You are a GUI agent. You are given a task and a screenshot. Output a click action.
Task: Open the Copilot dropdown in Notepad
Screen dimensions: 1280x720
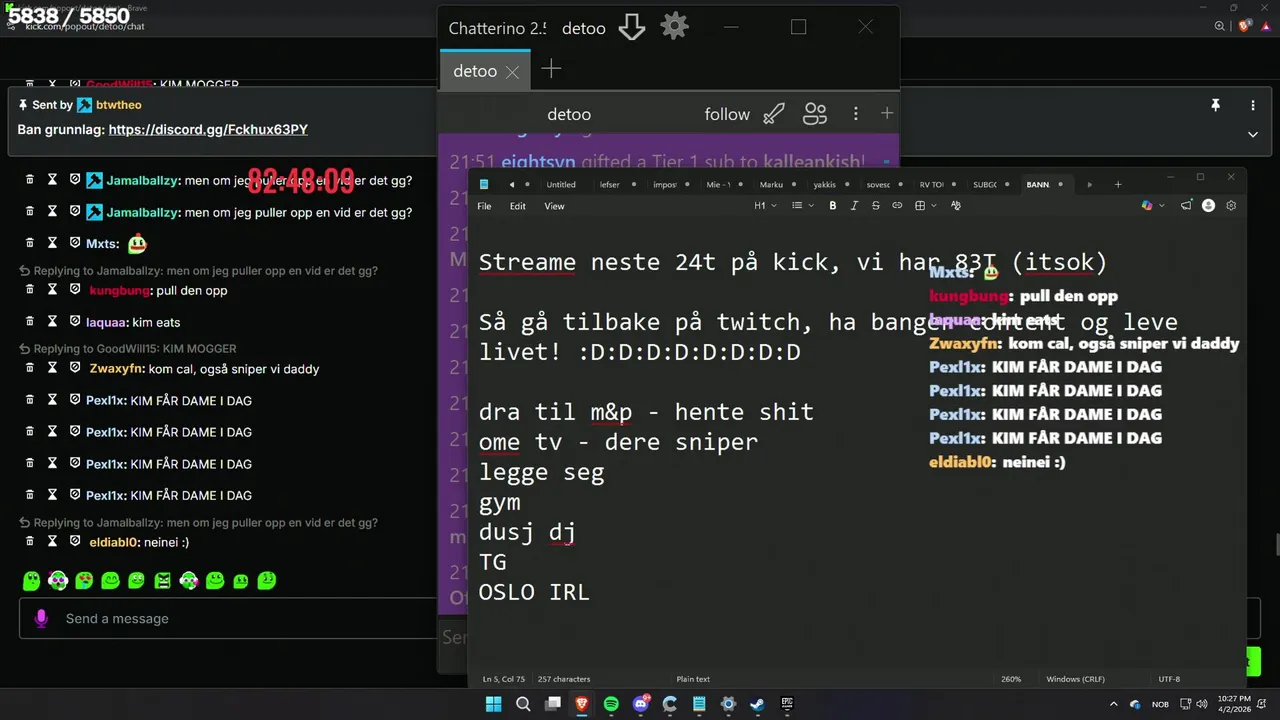click(x=1151, y=206)
